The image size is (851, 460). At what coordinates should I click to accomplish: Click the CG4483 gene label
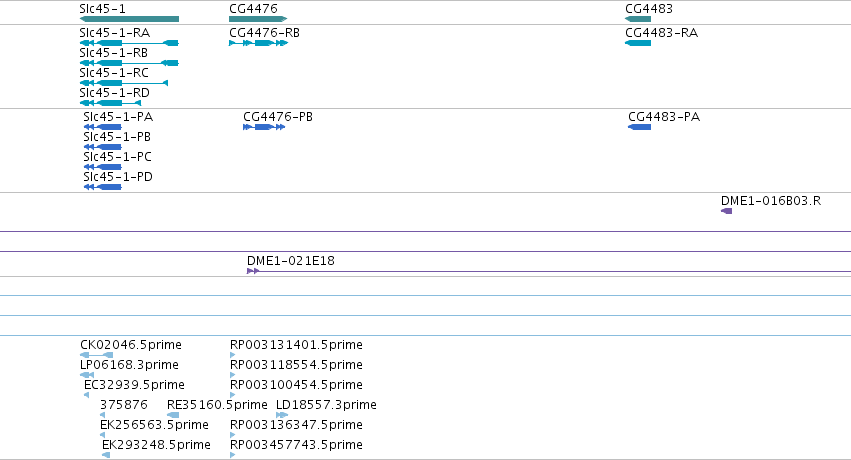coord(649,9)
